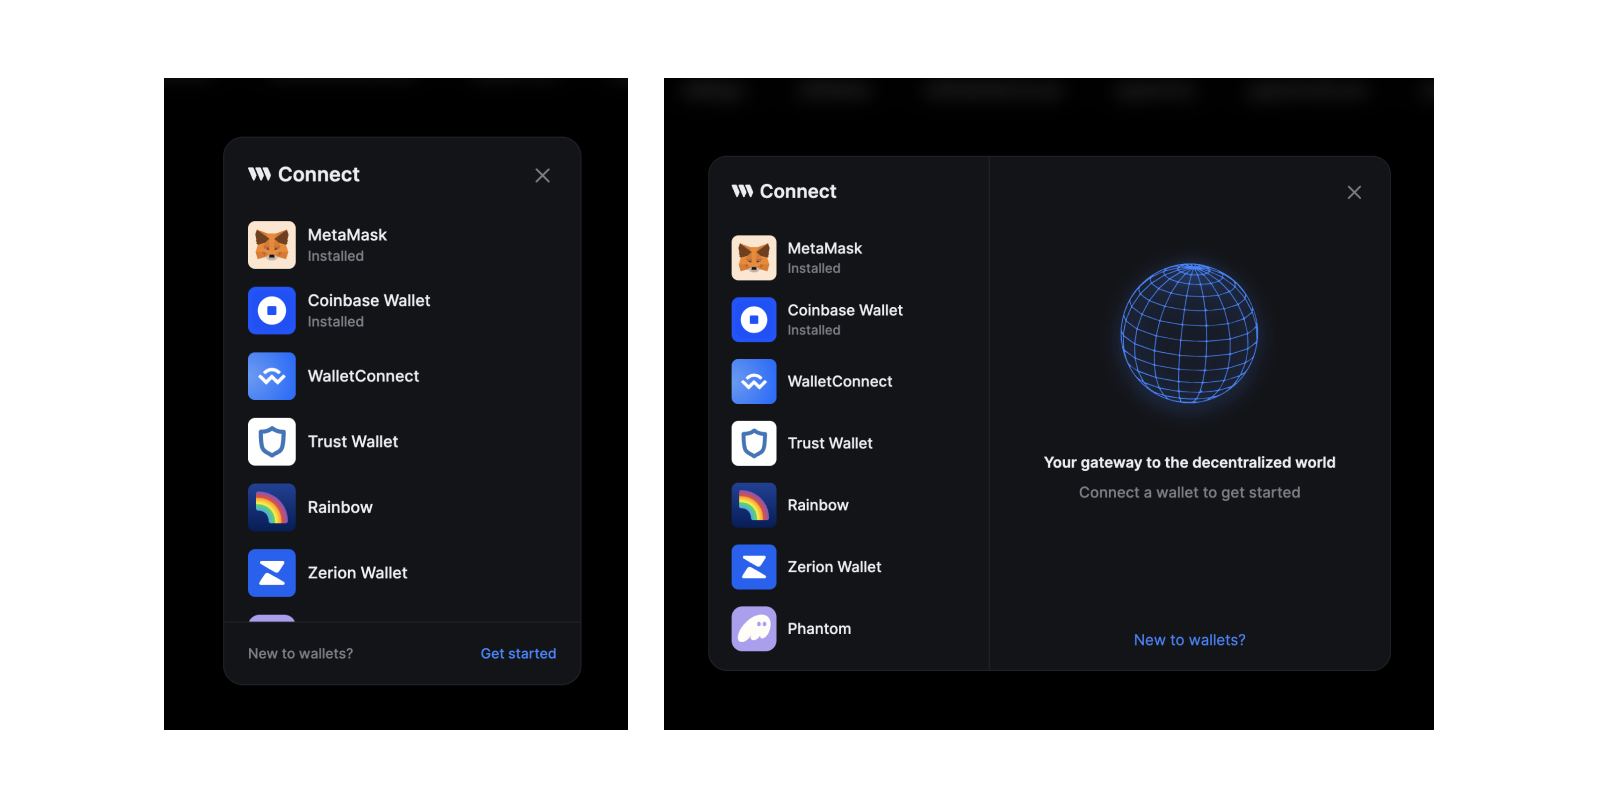
Task: Click Zerion Wallet icon in wide modal
Action: click(x=754, y=567)
